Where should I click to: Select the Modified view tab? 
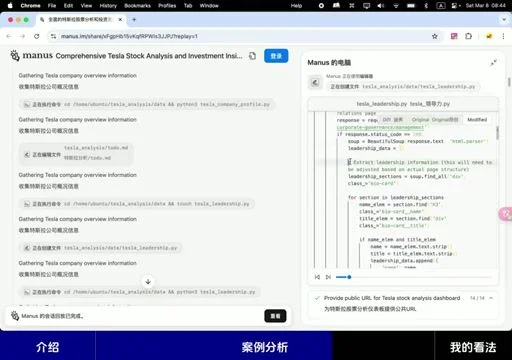coord(477,119)
